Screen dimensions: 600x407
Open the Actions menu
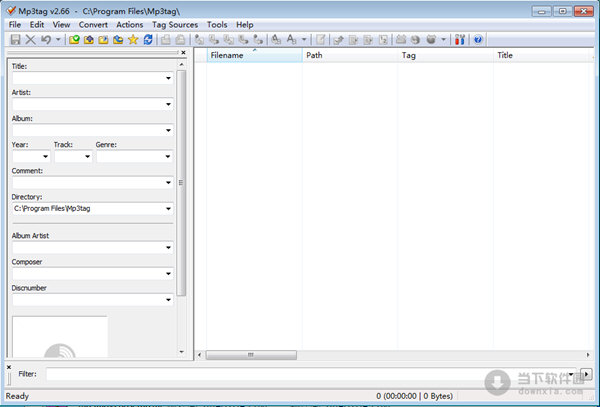pyautogui.click(x=130, y=25)
